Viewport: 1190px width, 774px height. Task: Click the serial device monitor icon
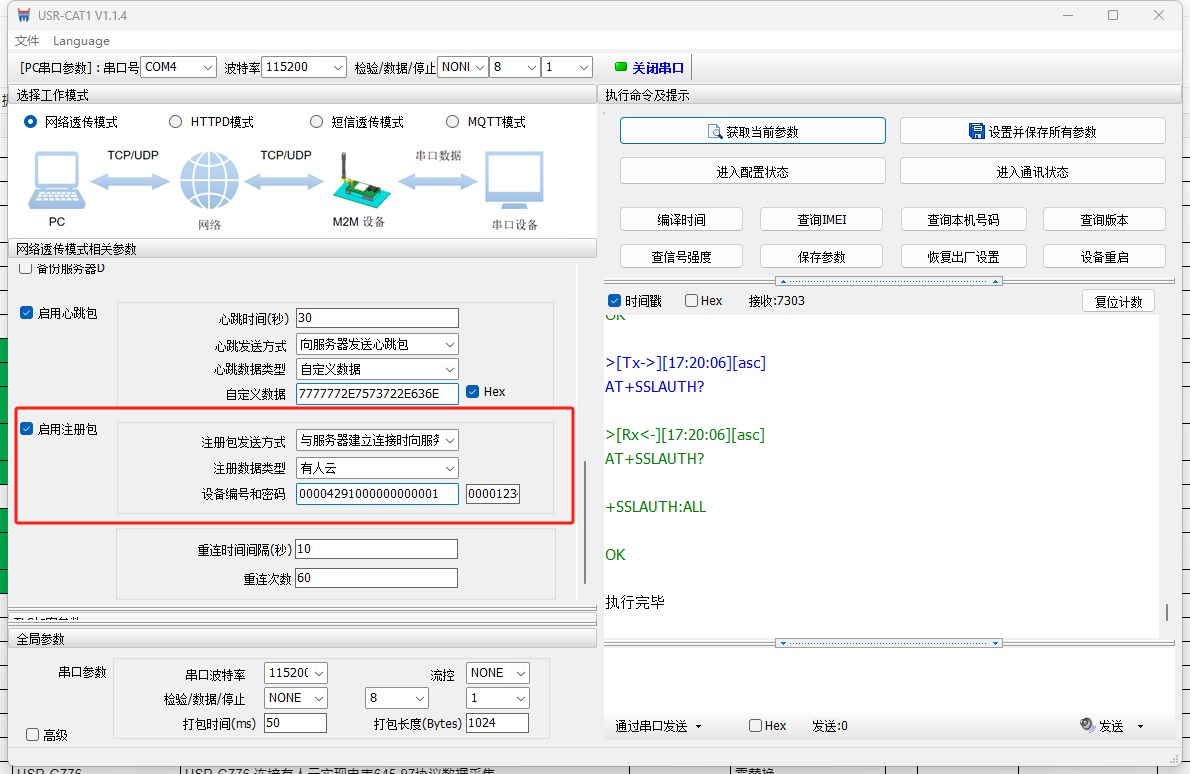[514, 181]
